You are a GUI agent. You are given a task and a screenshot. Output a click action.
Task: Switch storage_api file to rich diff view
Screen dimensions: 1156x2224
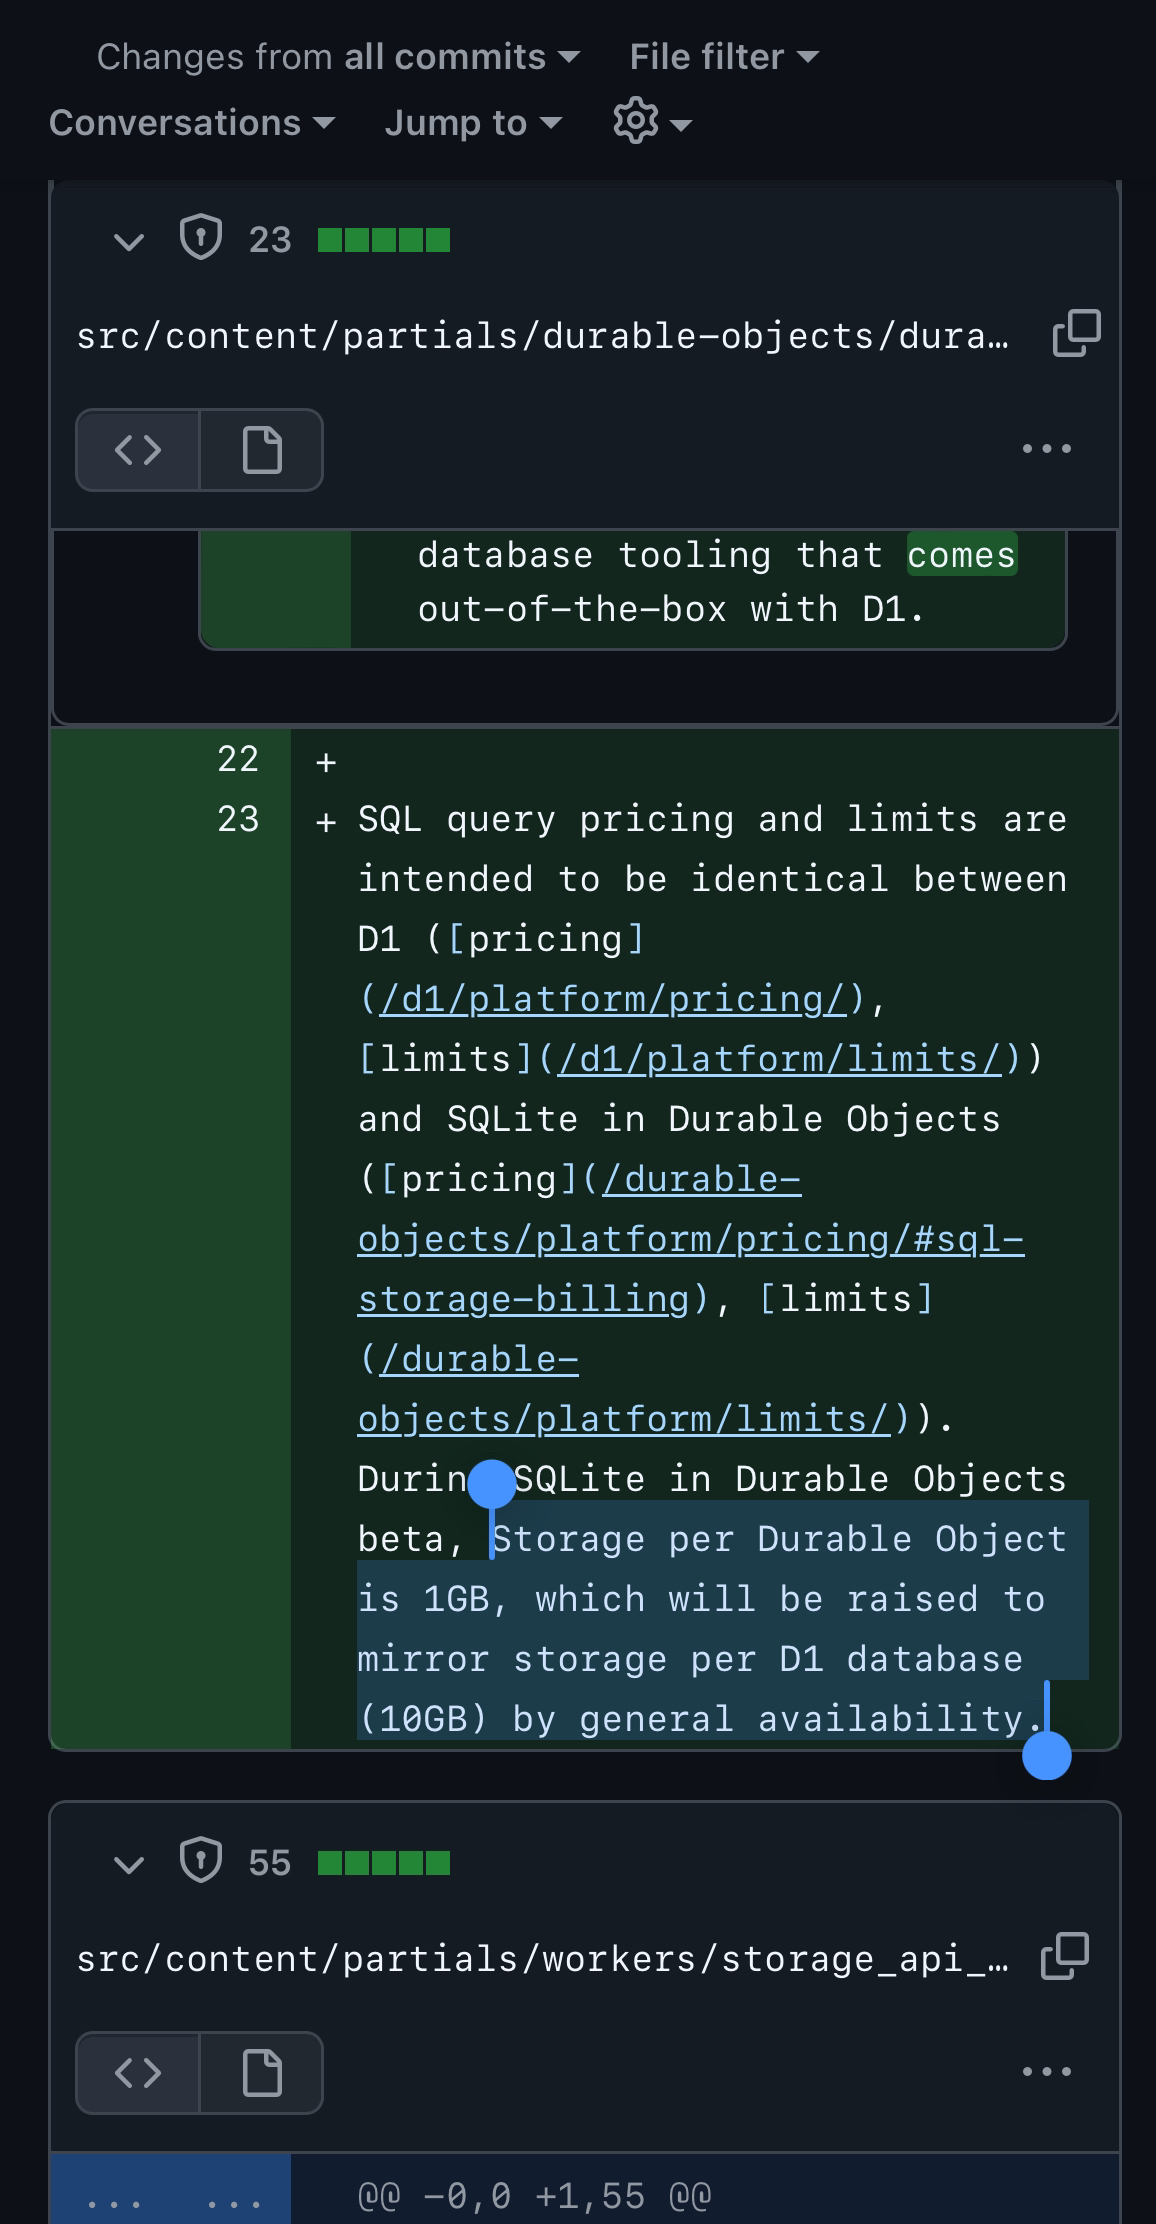point(261,2073)
